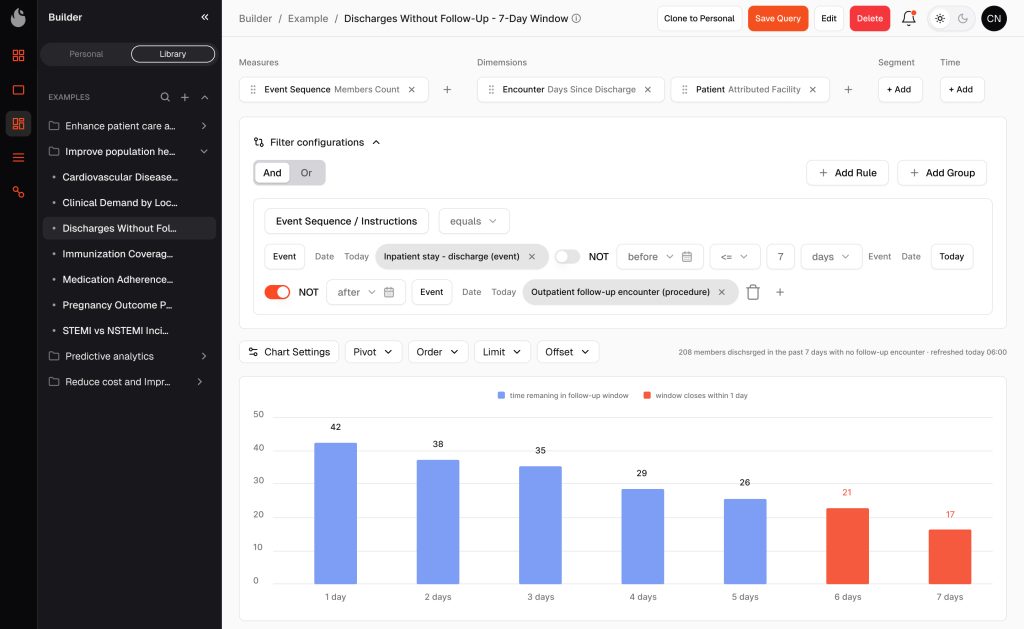Disable the orange NOT toggle before 'after'
This screenshot has width=1024, height=629.
coord(277,292)
